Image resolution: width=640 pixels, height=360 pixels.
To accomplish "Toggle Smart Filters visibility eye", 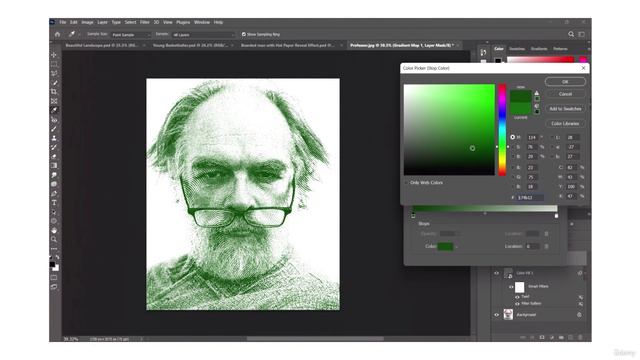I will pyautogui.click(x=511, y=287).
